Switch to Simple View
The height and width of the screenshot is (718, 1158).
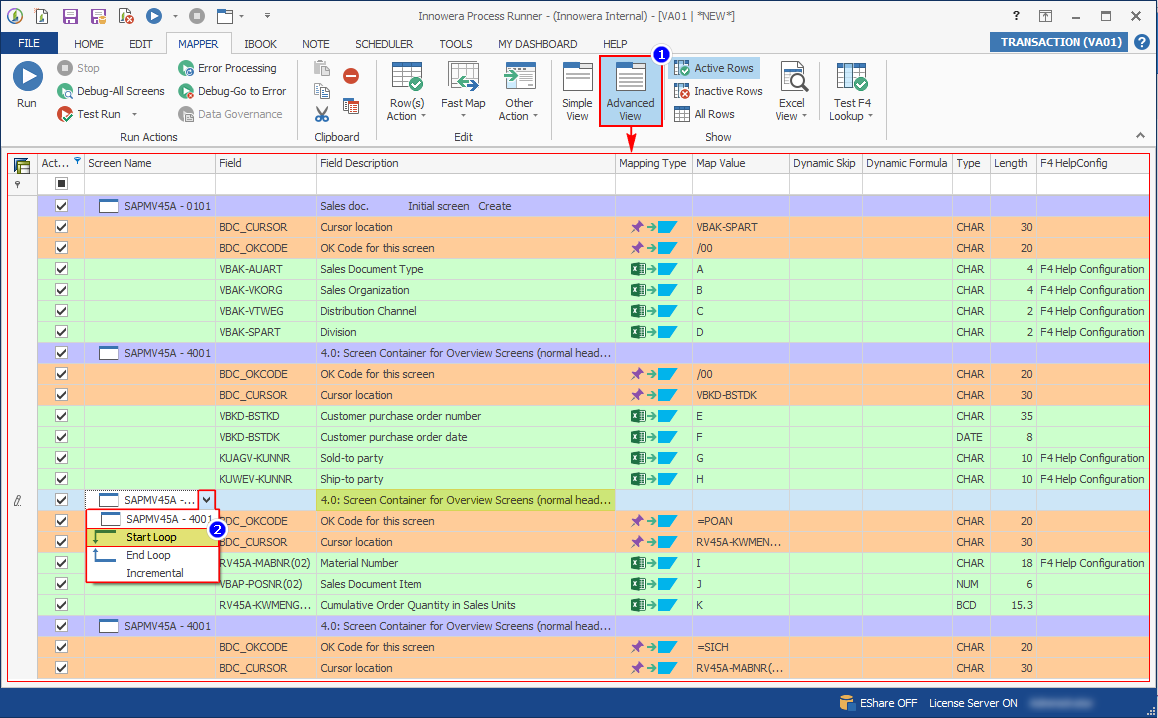[x=577, y=91]
